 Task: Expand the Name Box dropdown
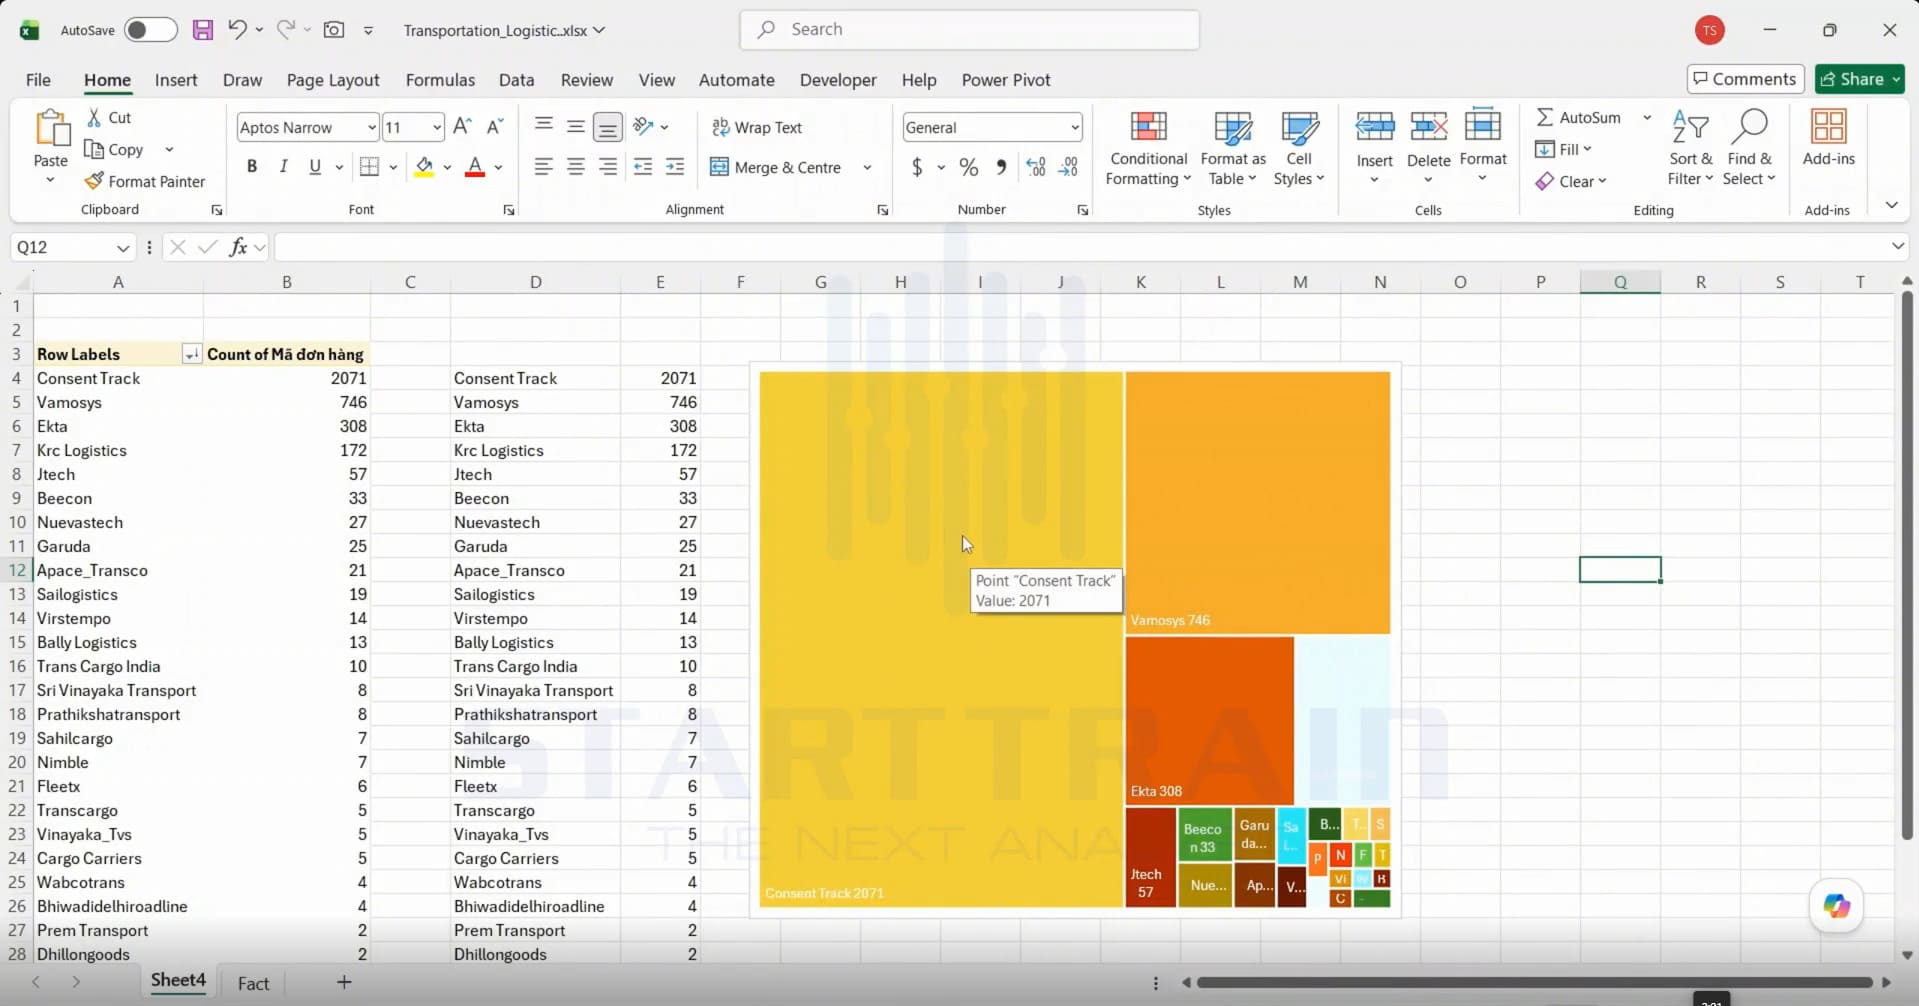(x=122, y=247)
